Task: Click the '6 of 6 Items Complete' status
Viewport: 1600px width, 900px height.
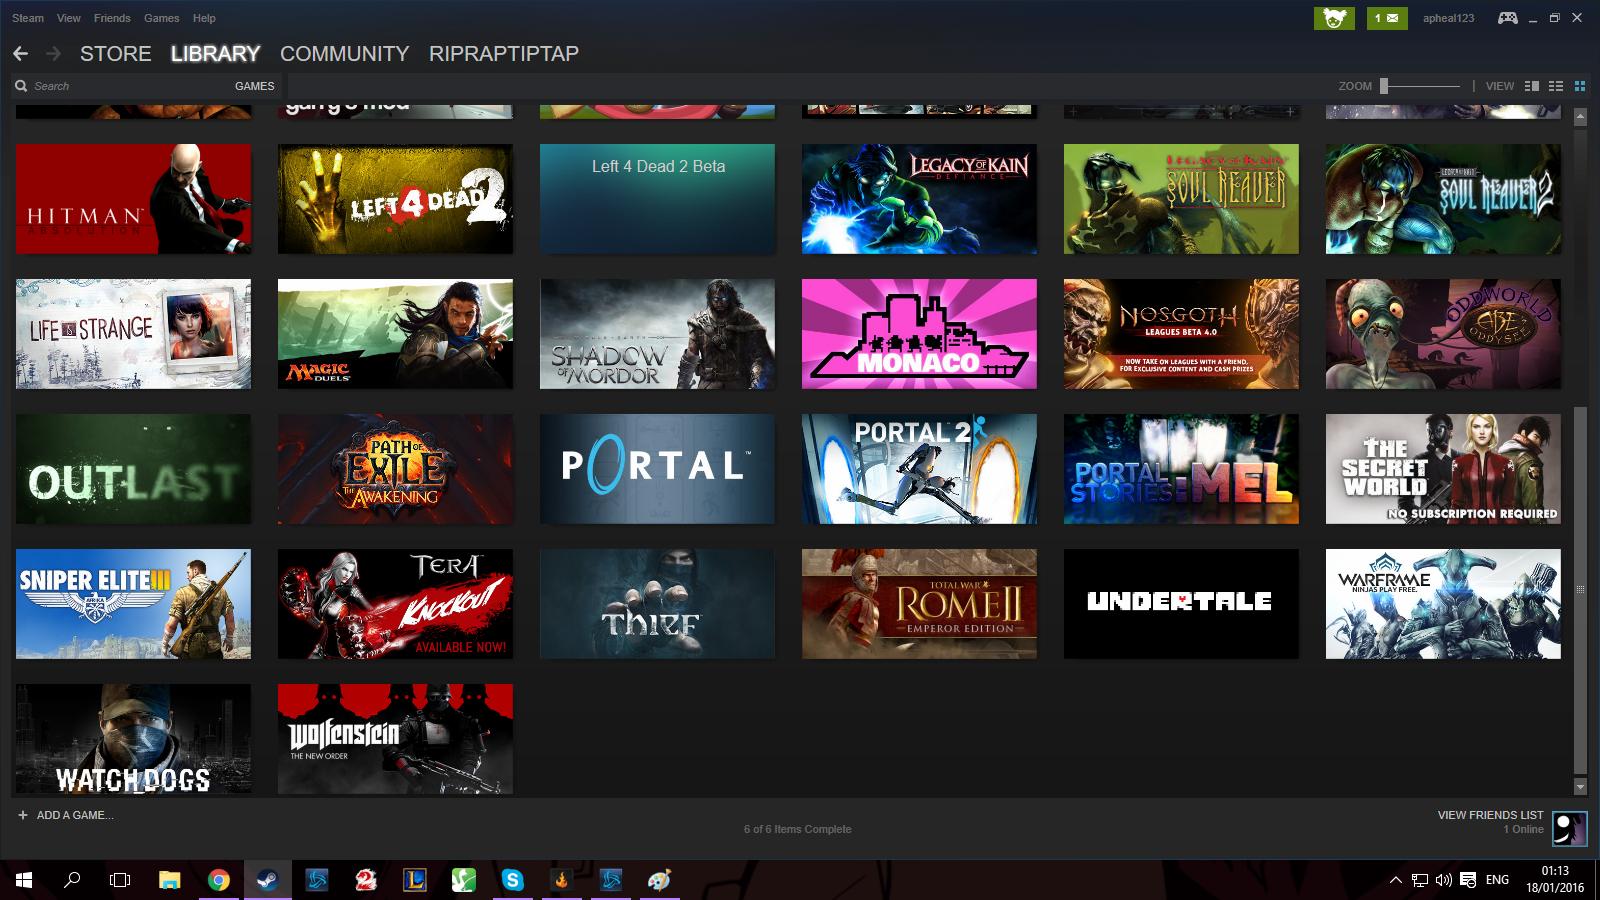Action: 798,829
